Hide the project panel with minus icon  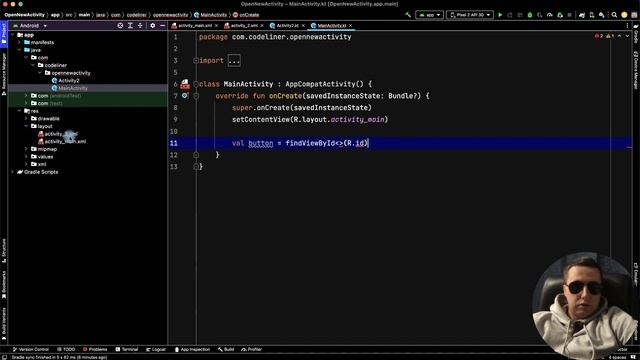[x=162, y=26]
